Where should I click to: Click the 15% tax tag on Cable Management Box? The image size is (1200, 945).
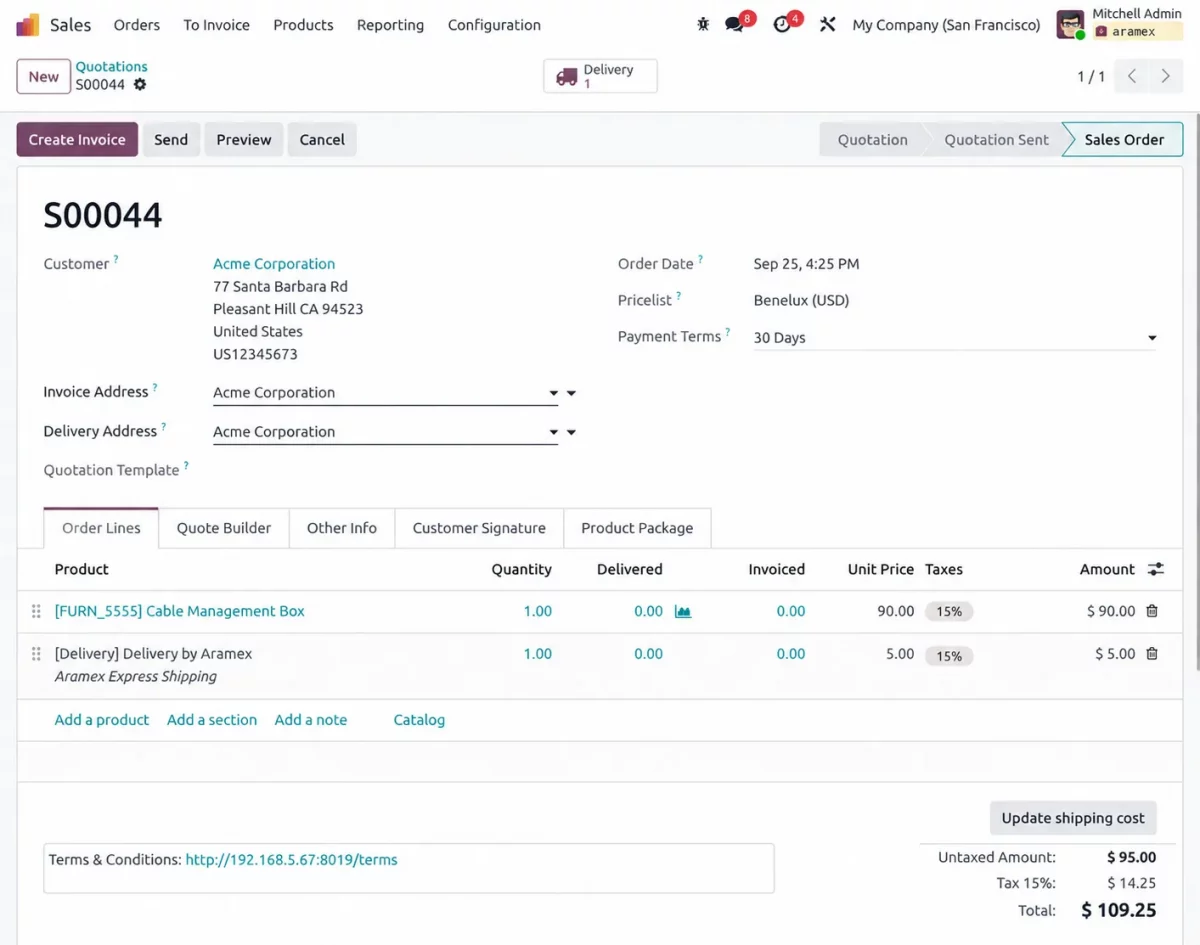coord(949,611)
